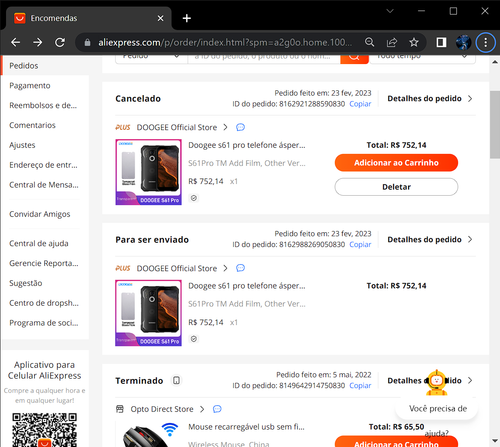This screenshot has height=447, width=500.
Task: Click the orange search button
Action: pyautogui.click(x=354, y=58)
